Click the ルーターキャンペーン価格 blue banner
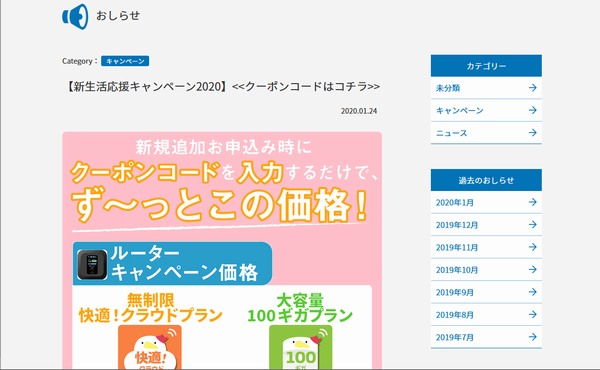Viewport: 600px width, 370px height. coord(172,264)
